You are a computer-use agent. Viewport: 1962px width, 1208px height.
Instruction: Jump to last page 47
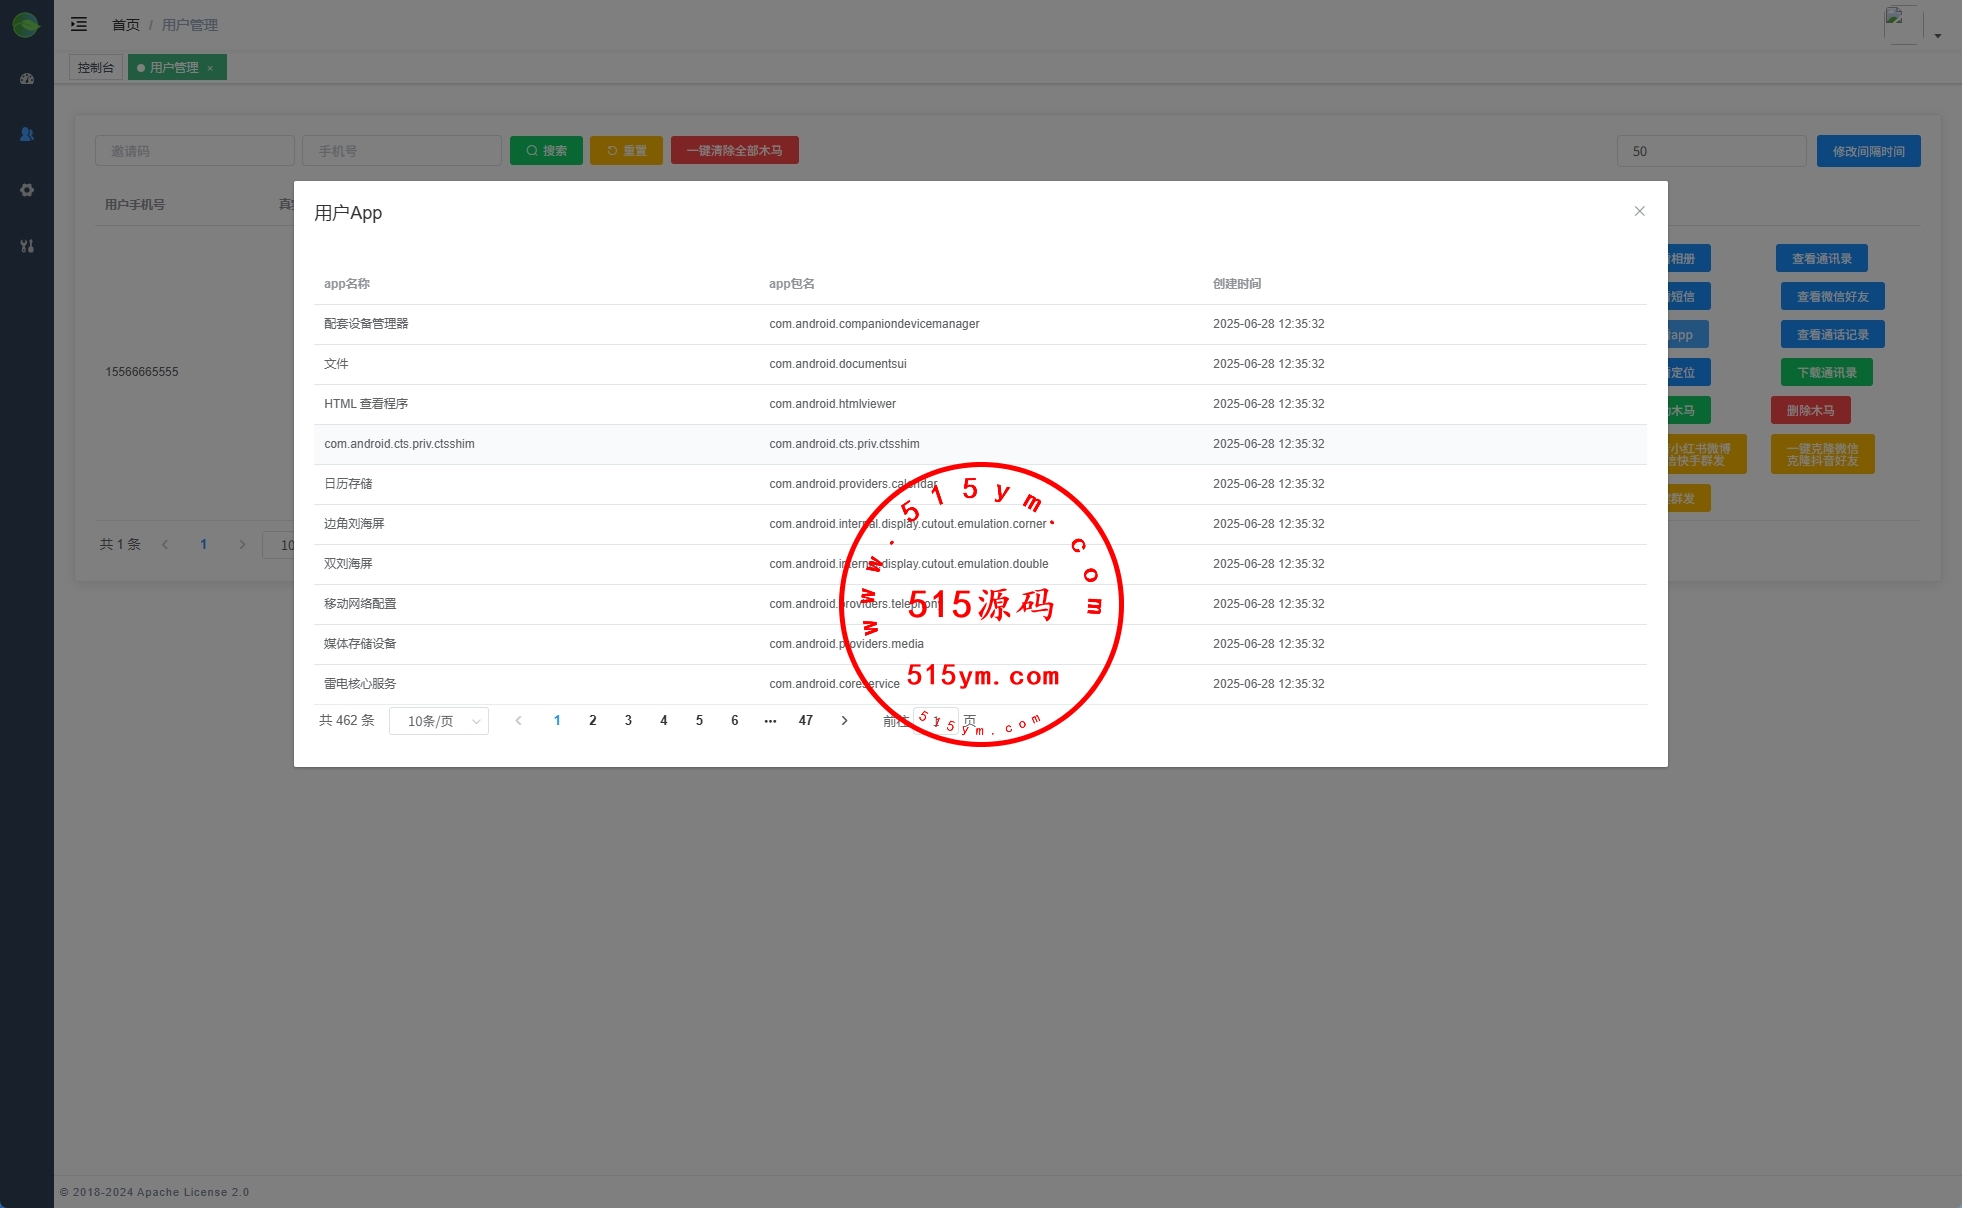[x=805, y=721]
